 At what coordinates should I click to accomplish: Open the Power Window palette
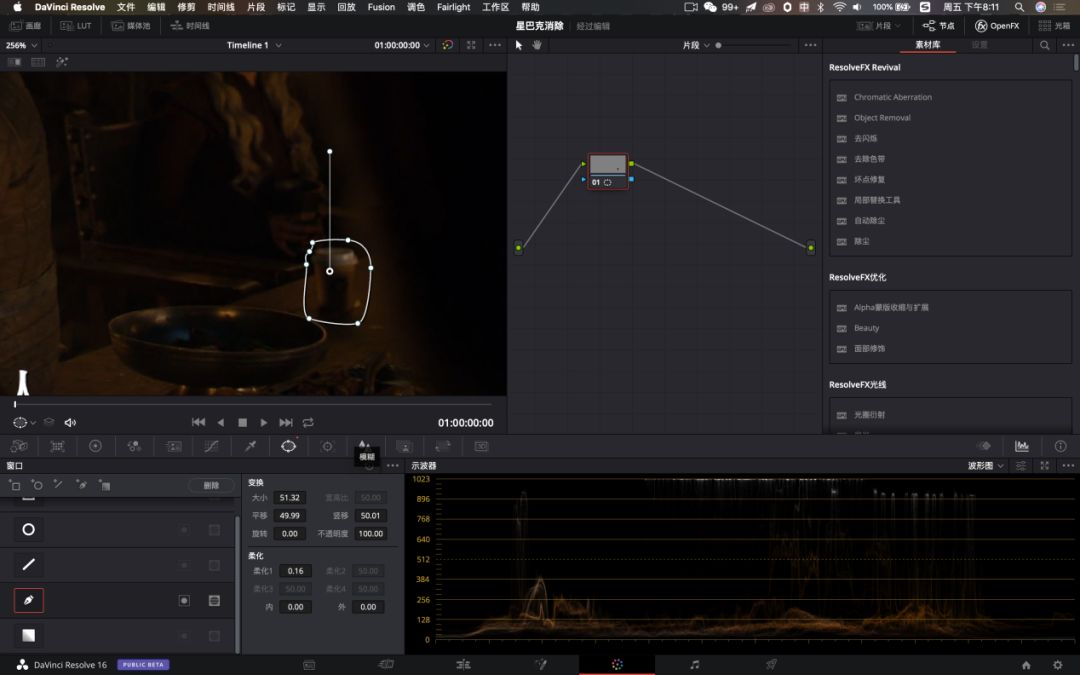point(289,446)
